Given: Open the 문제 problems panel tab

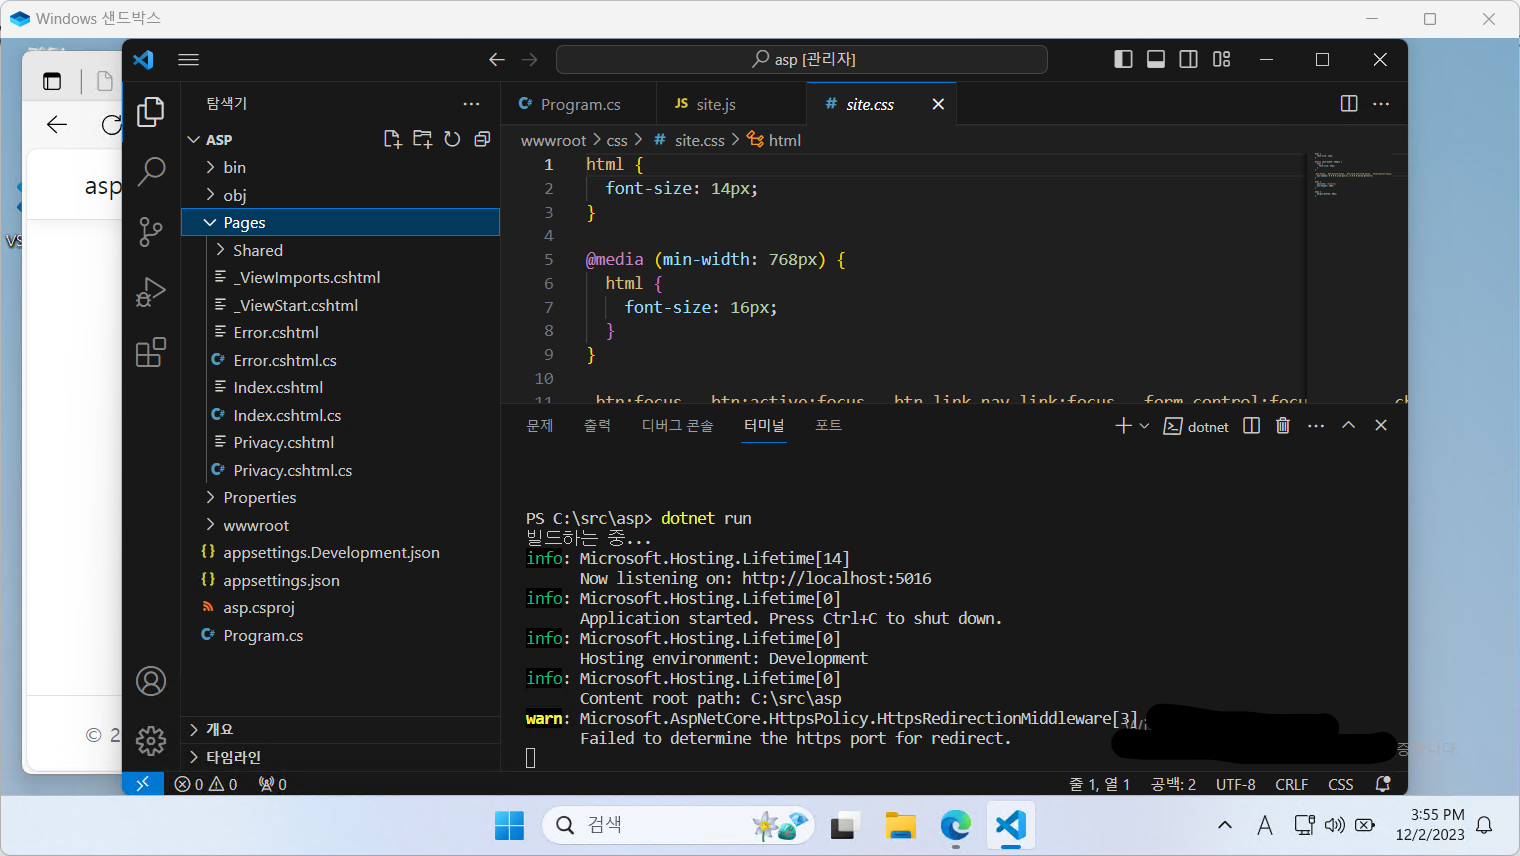Looking at the screenshot, I should pyautogui.click(x=540, y=426).
